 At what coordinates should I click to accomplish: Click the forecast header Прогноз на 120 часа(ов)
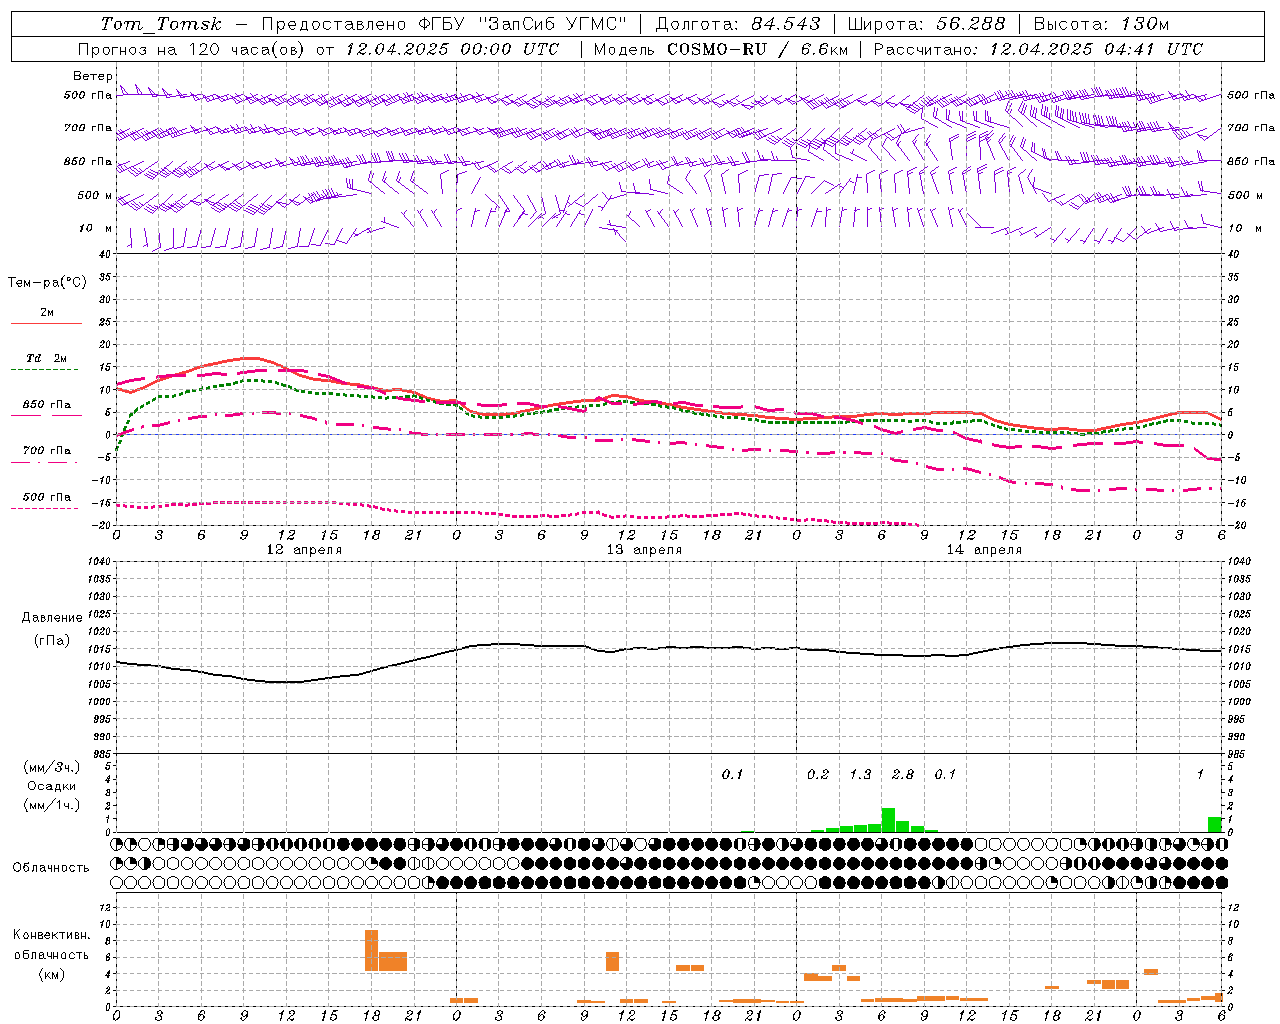click(193, 49)
